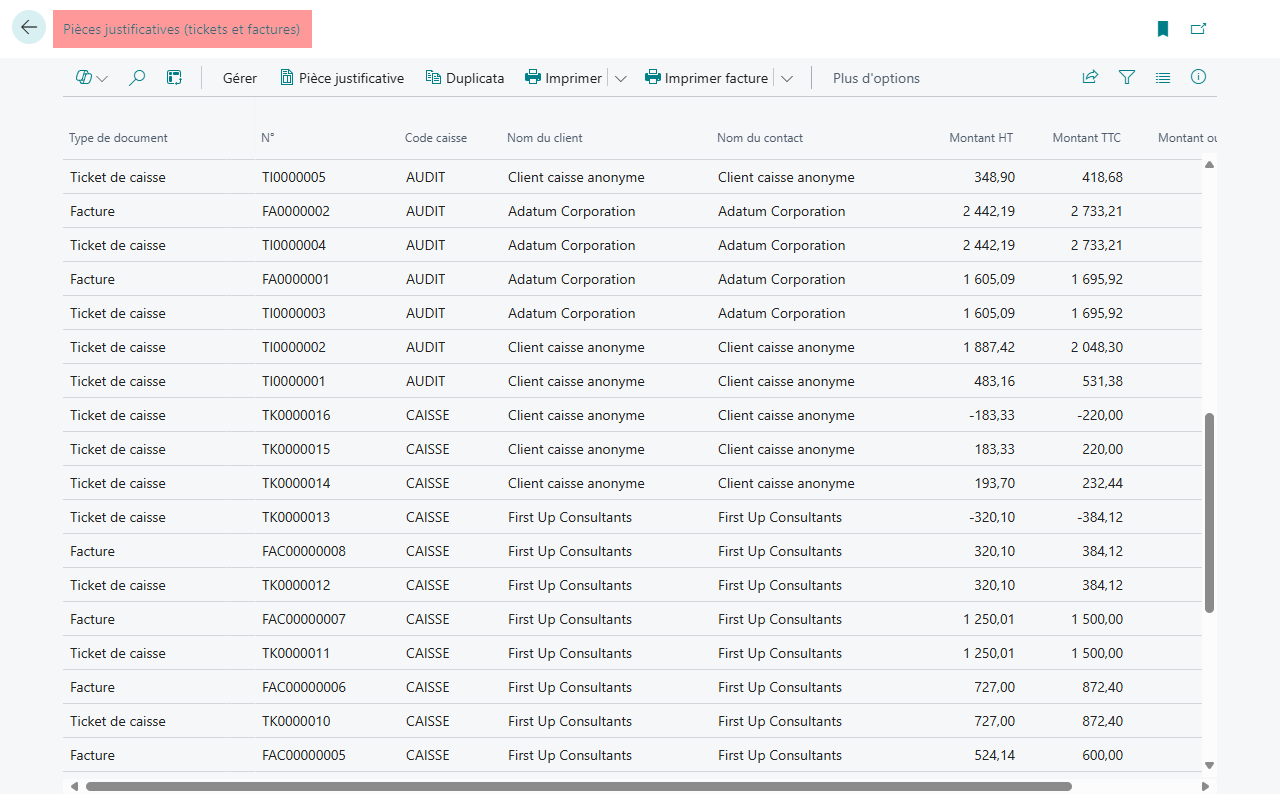Click the analysis mode icon with chevron

[x=92, y=78]
